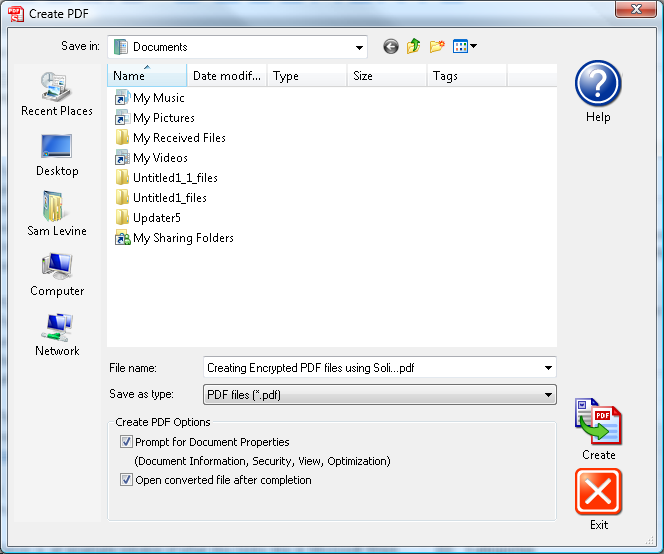664x554 pixels.
Task: Select the My Videos folder
Action: click(x=152, y=158)
